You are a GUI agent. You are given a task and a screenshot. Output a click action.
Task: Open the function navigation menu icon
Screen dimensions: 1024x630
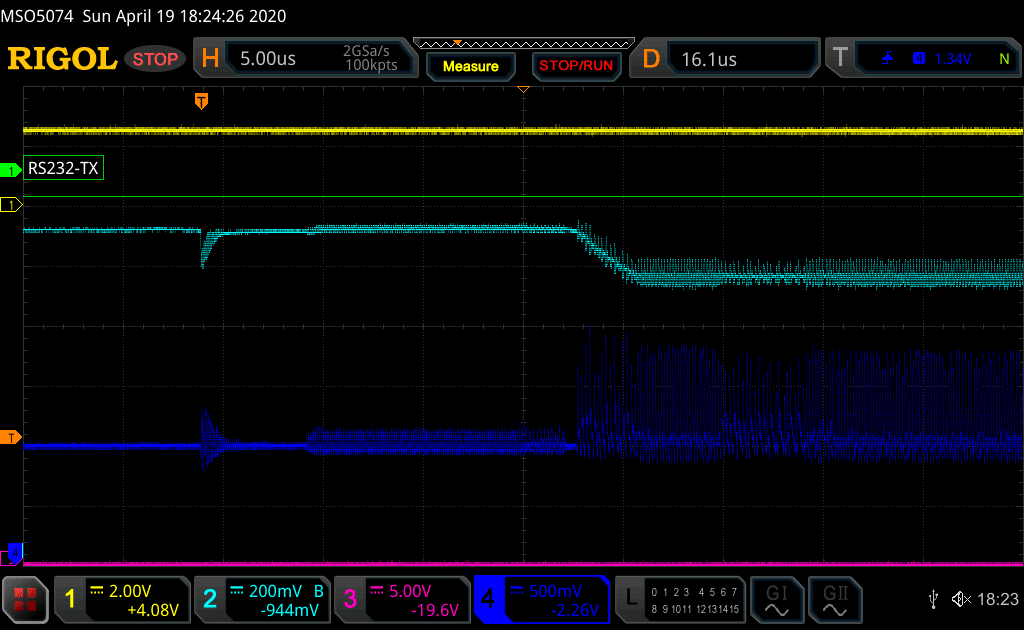27,599
